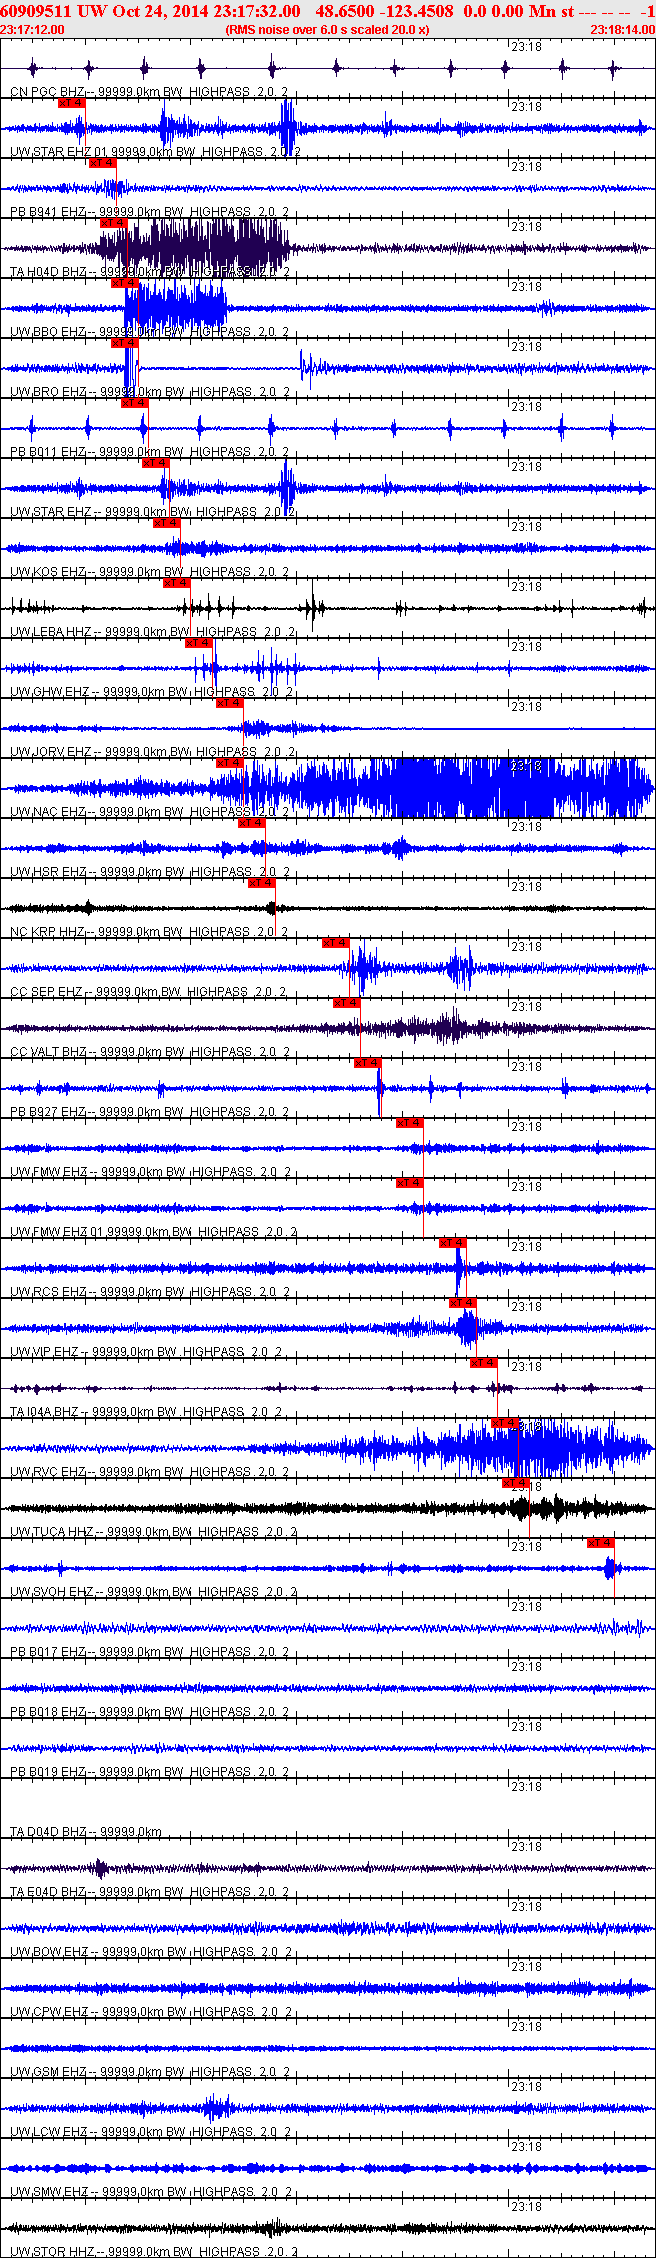Click the start time 23:17:12.00 label
This screenshot has width=656, height=2258.
click(x=33, y=30)
